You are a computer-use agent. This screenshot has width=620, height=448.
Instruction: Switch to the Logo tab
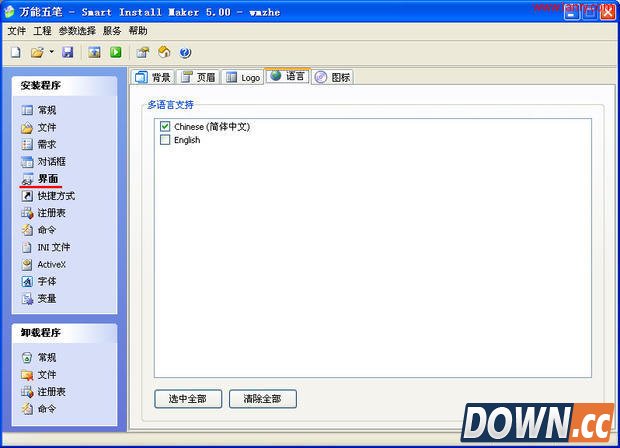point(243,77)
